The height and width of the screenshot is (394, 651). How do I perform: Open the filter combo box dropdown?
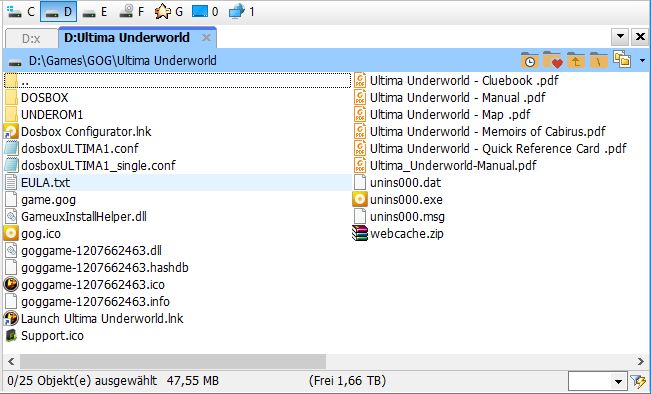coord(618,381)
